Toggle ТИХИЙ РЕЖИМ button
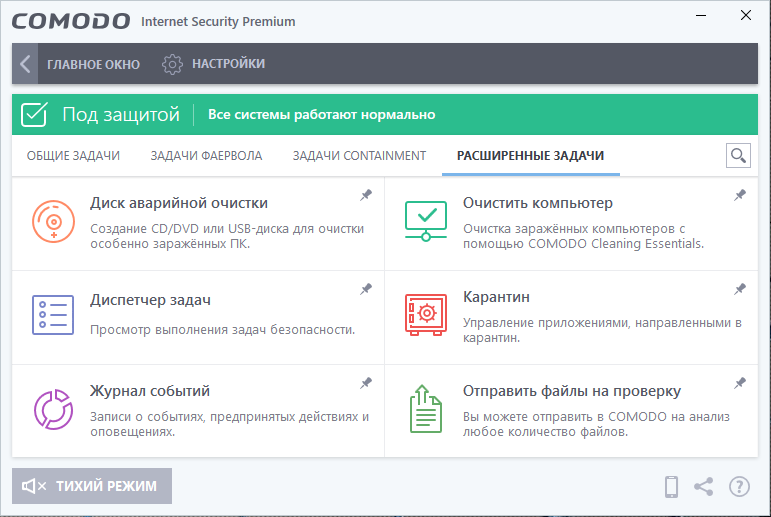 pos(92,486)
